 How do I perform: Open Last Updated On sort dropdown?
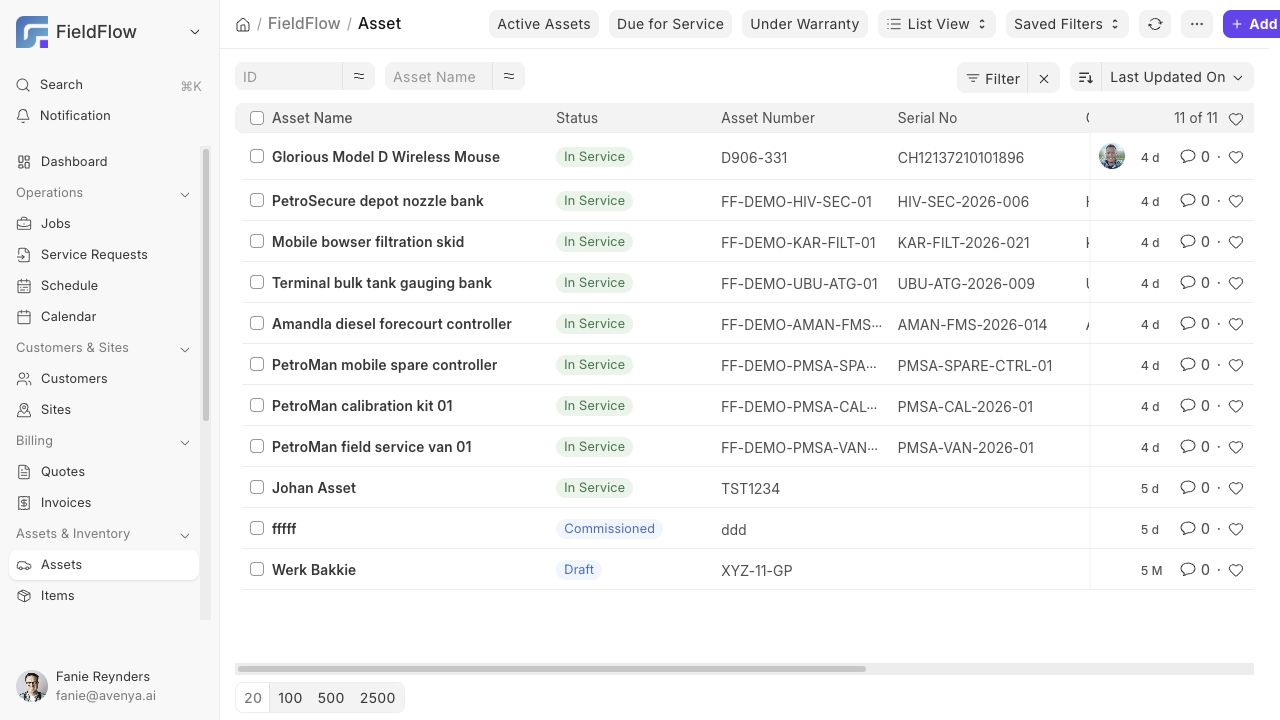coord(1177,77)
